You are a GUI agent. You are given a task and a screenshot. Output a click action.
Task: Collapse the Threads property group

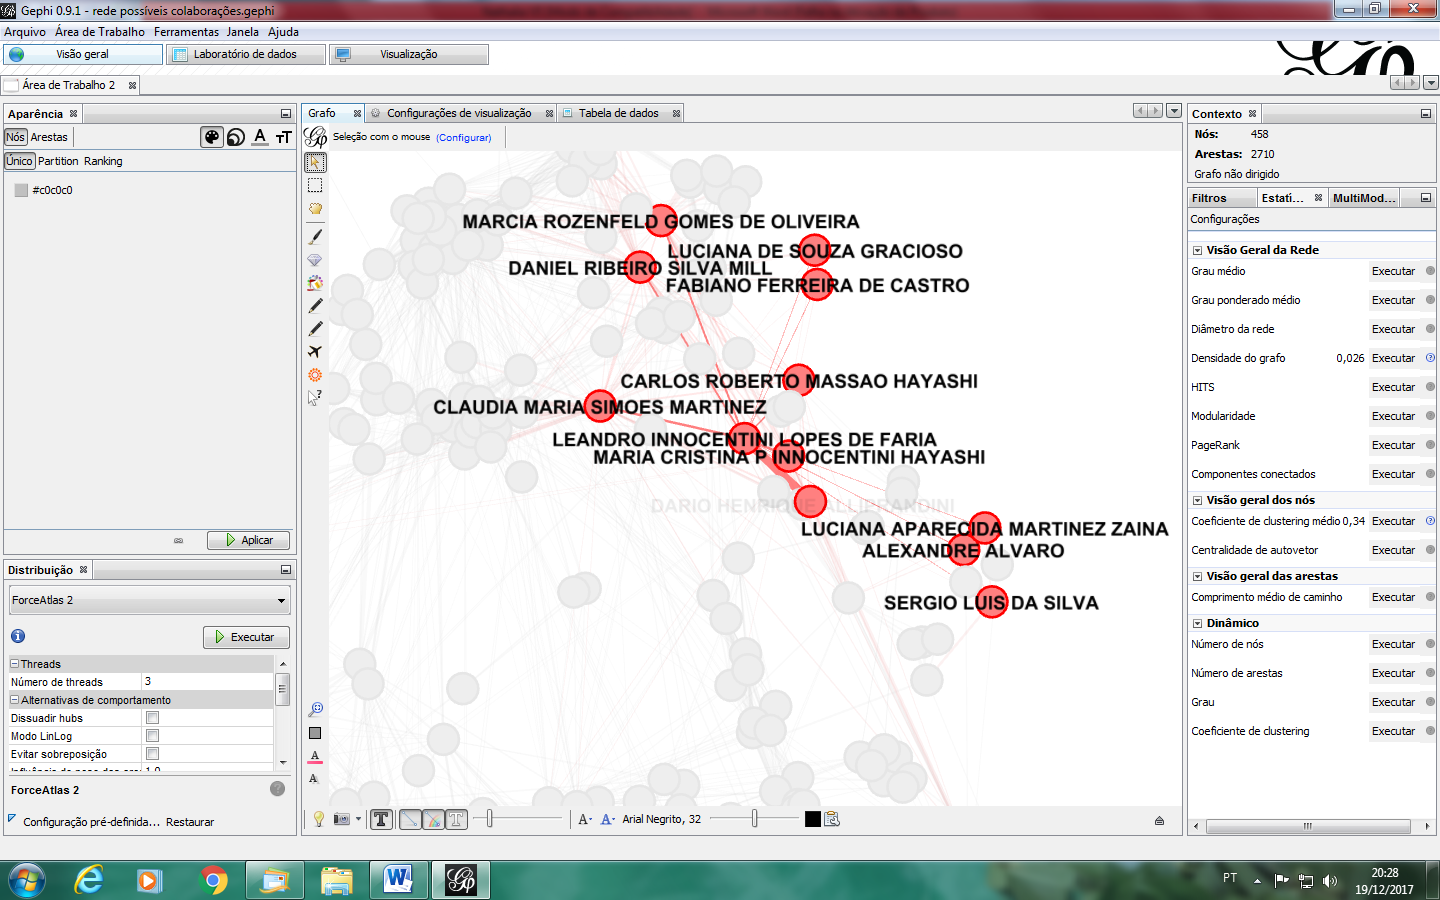click(x=15, y=664)
